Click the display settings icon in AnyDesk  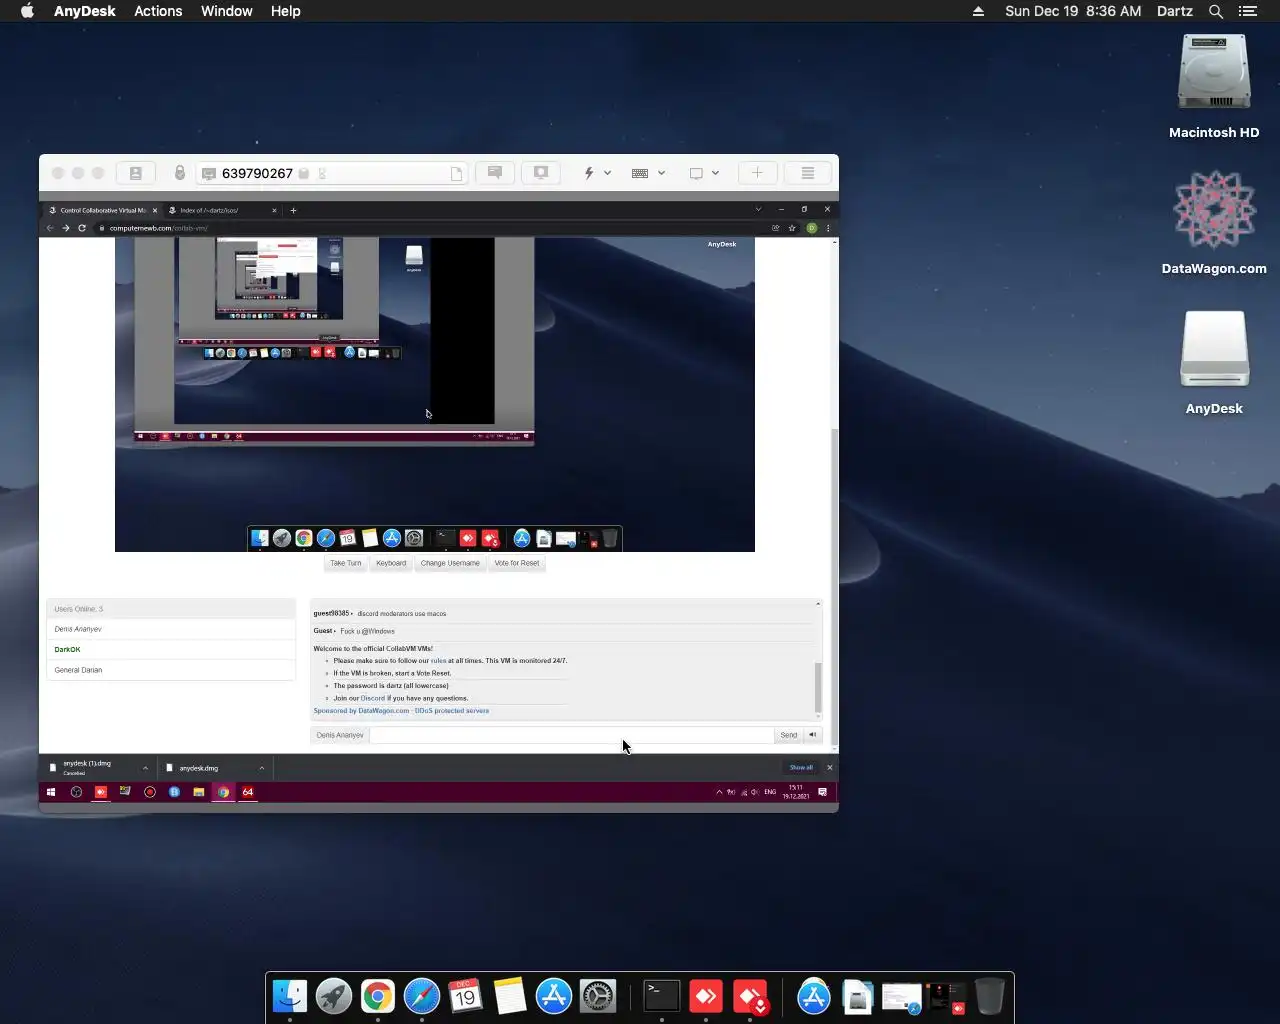click(696, 173)
